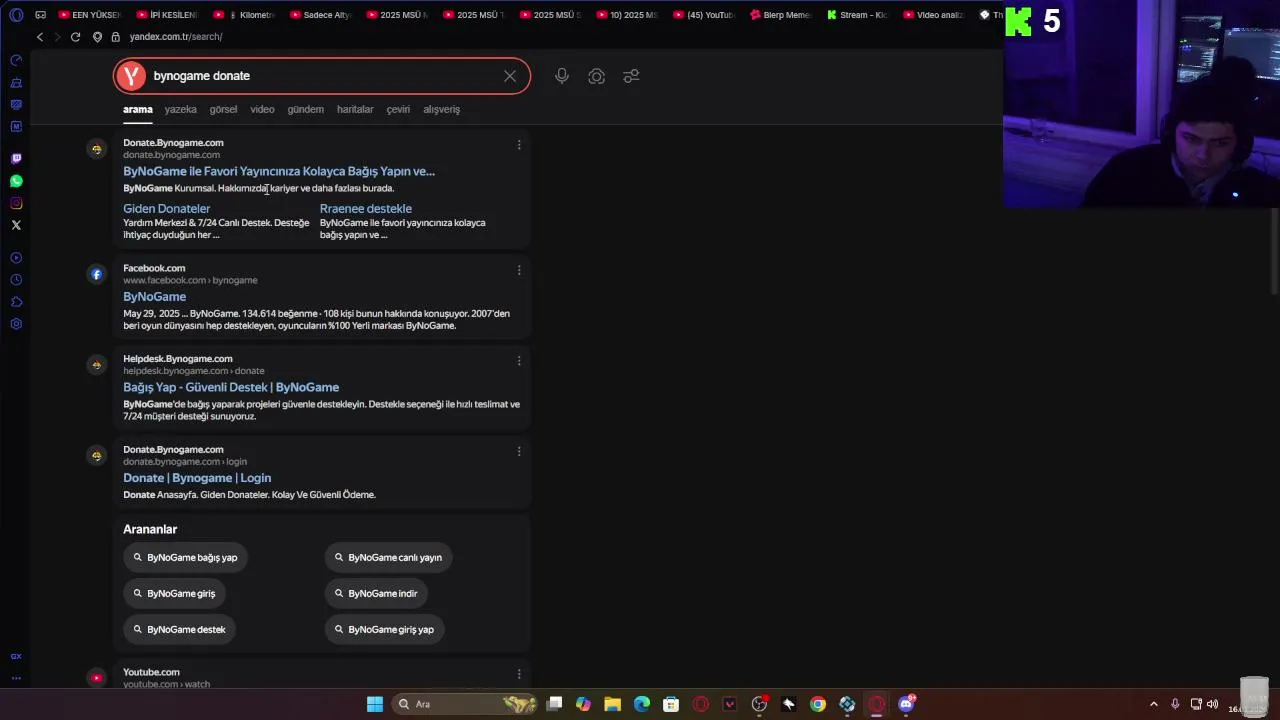1280x720 pixels.
Task: Open more options for Helpdesk.Bynogame.com result
Action: pyautogui.click(x=519, y=361)
